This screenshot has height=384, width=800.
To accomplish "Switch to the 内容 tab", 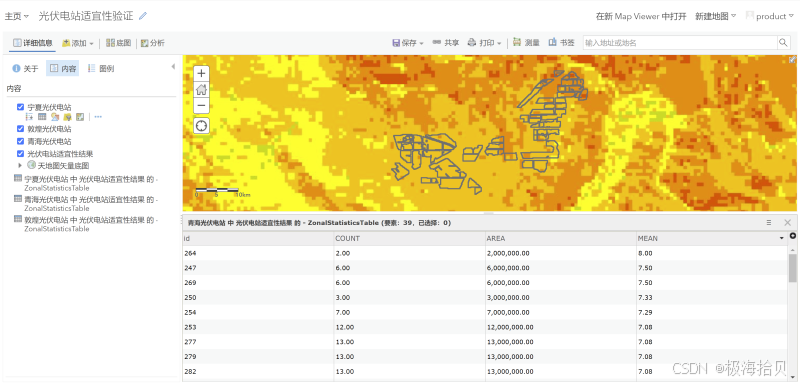I will (63, 68).
